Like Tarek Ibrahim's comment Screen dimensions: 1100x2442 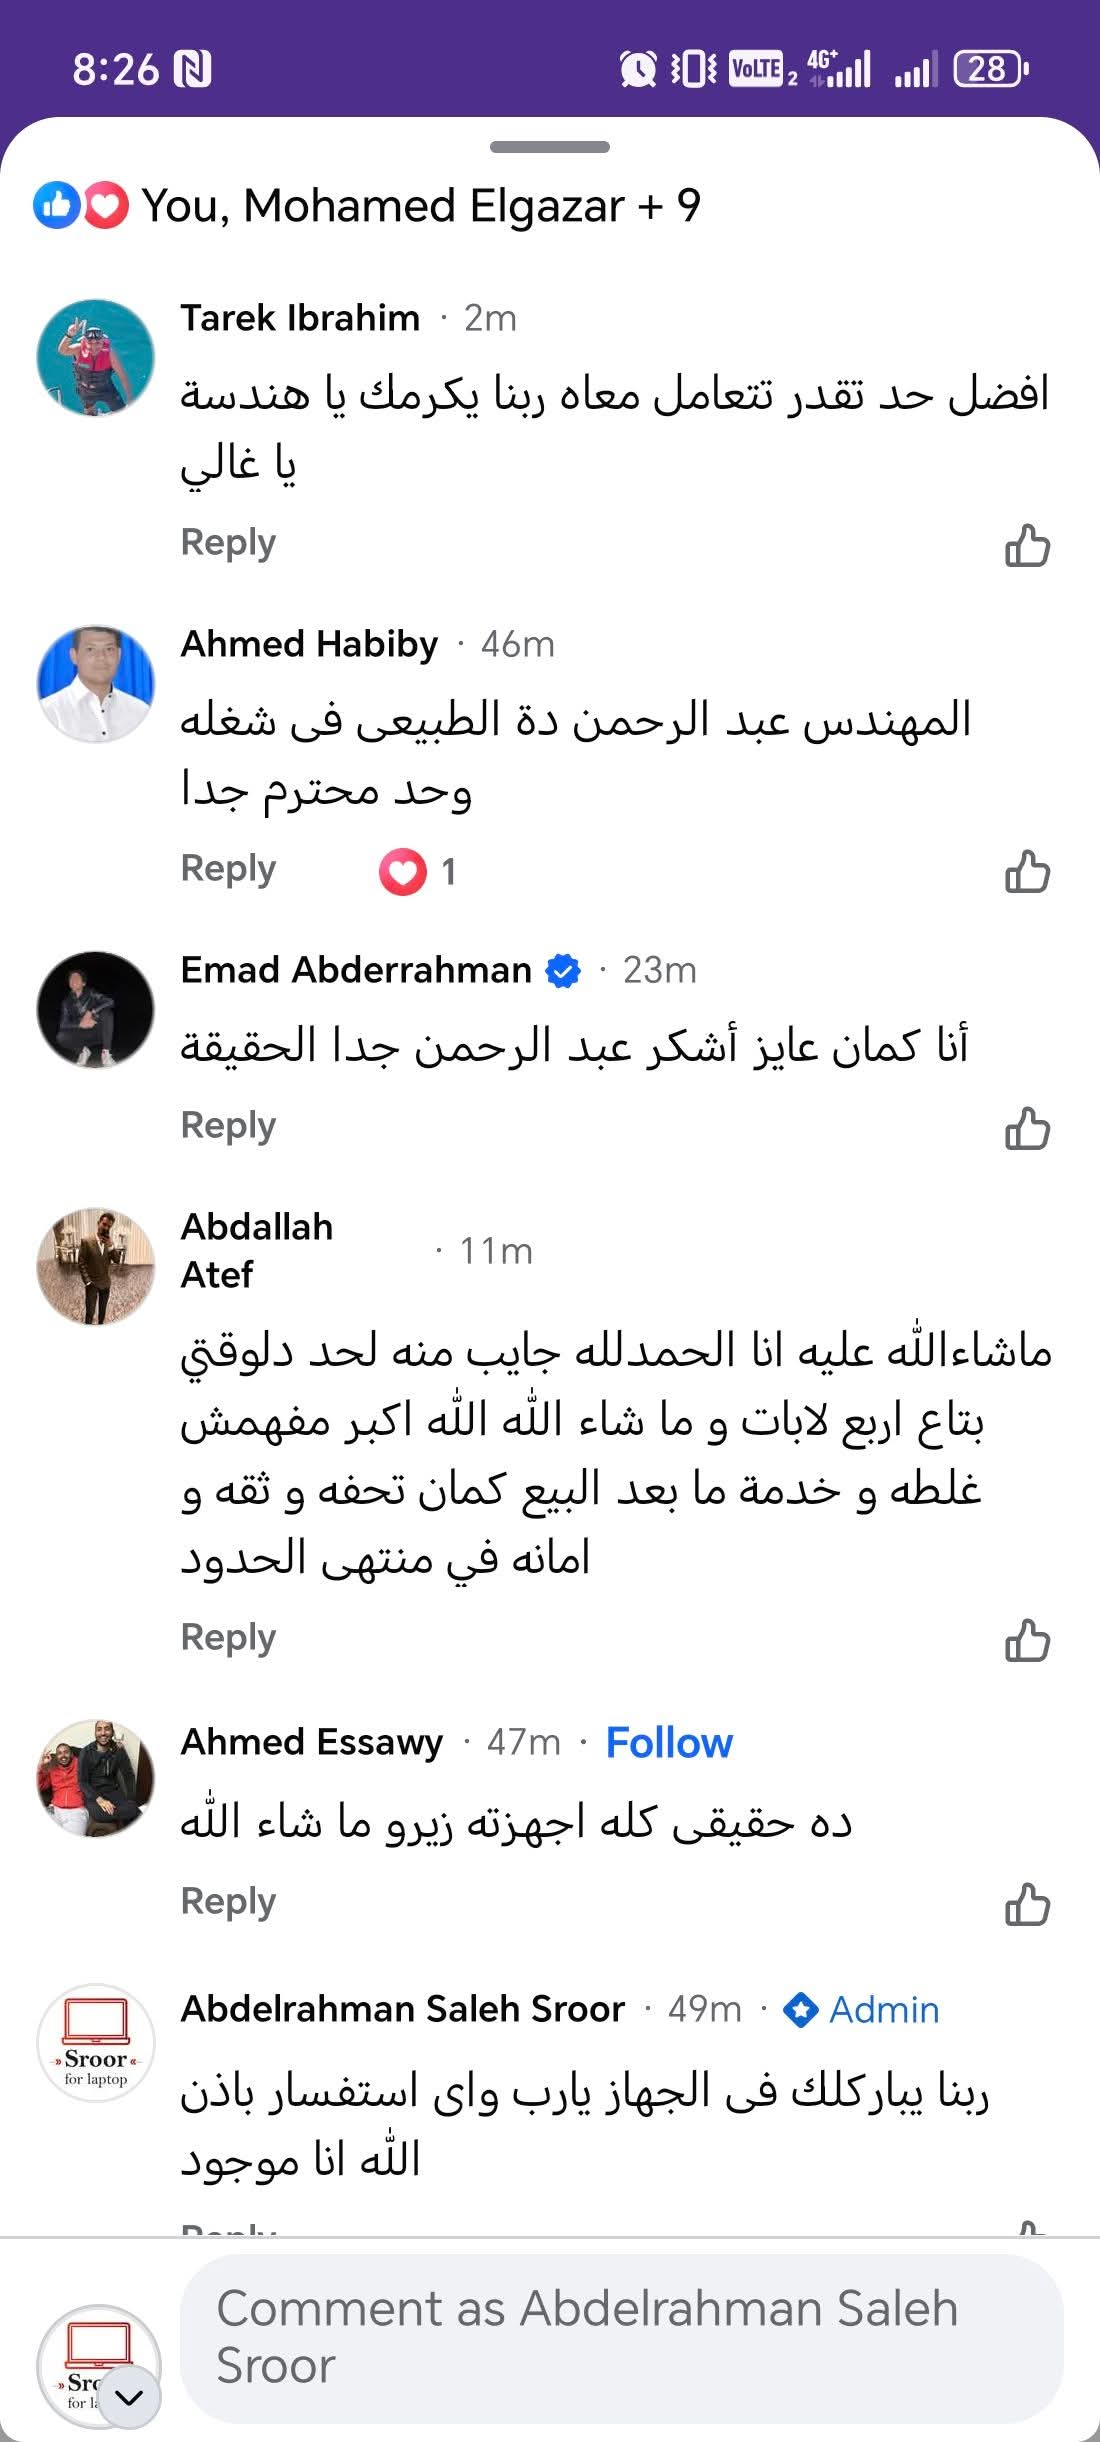pos(1027,546)
